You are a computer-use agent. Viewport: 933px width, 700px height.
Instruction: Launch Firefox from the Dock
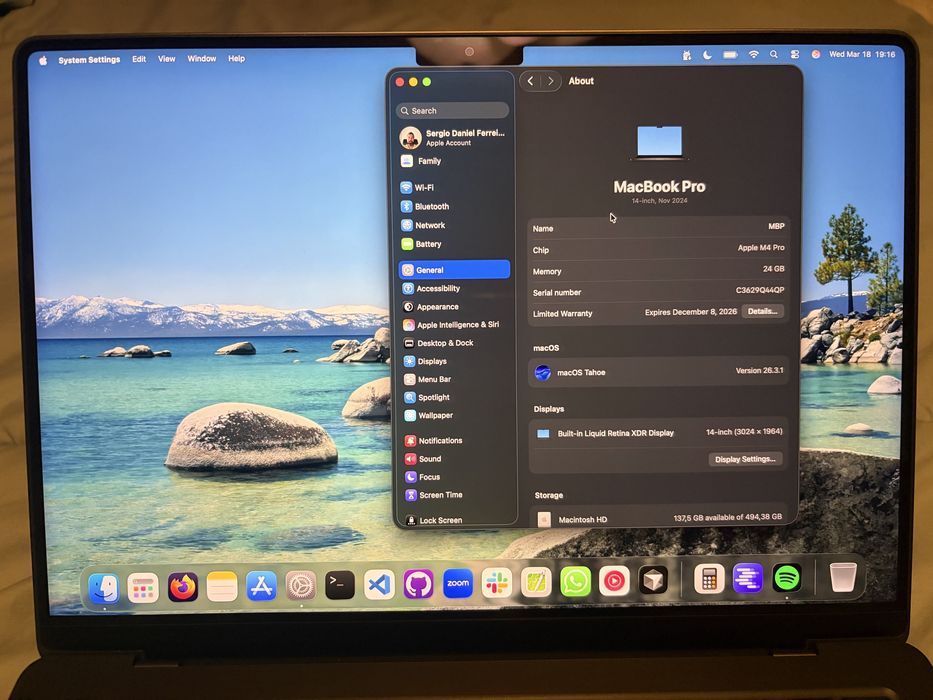(183, 587)
